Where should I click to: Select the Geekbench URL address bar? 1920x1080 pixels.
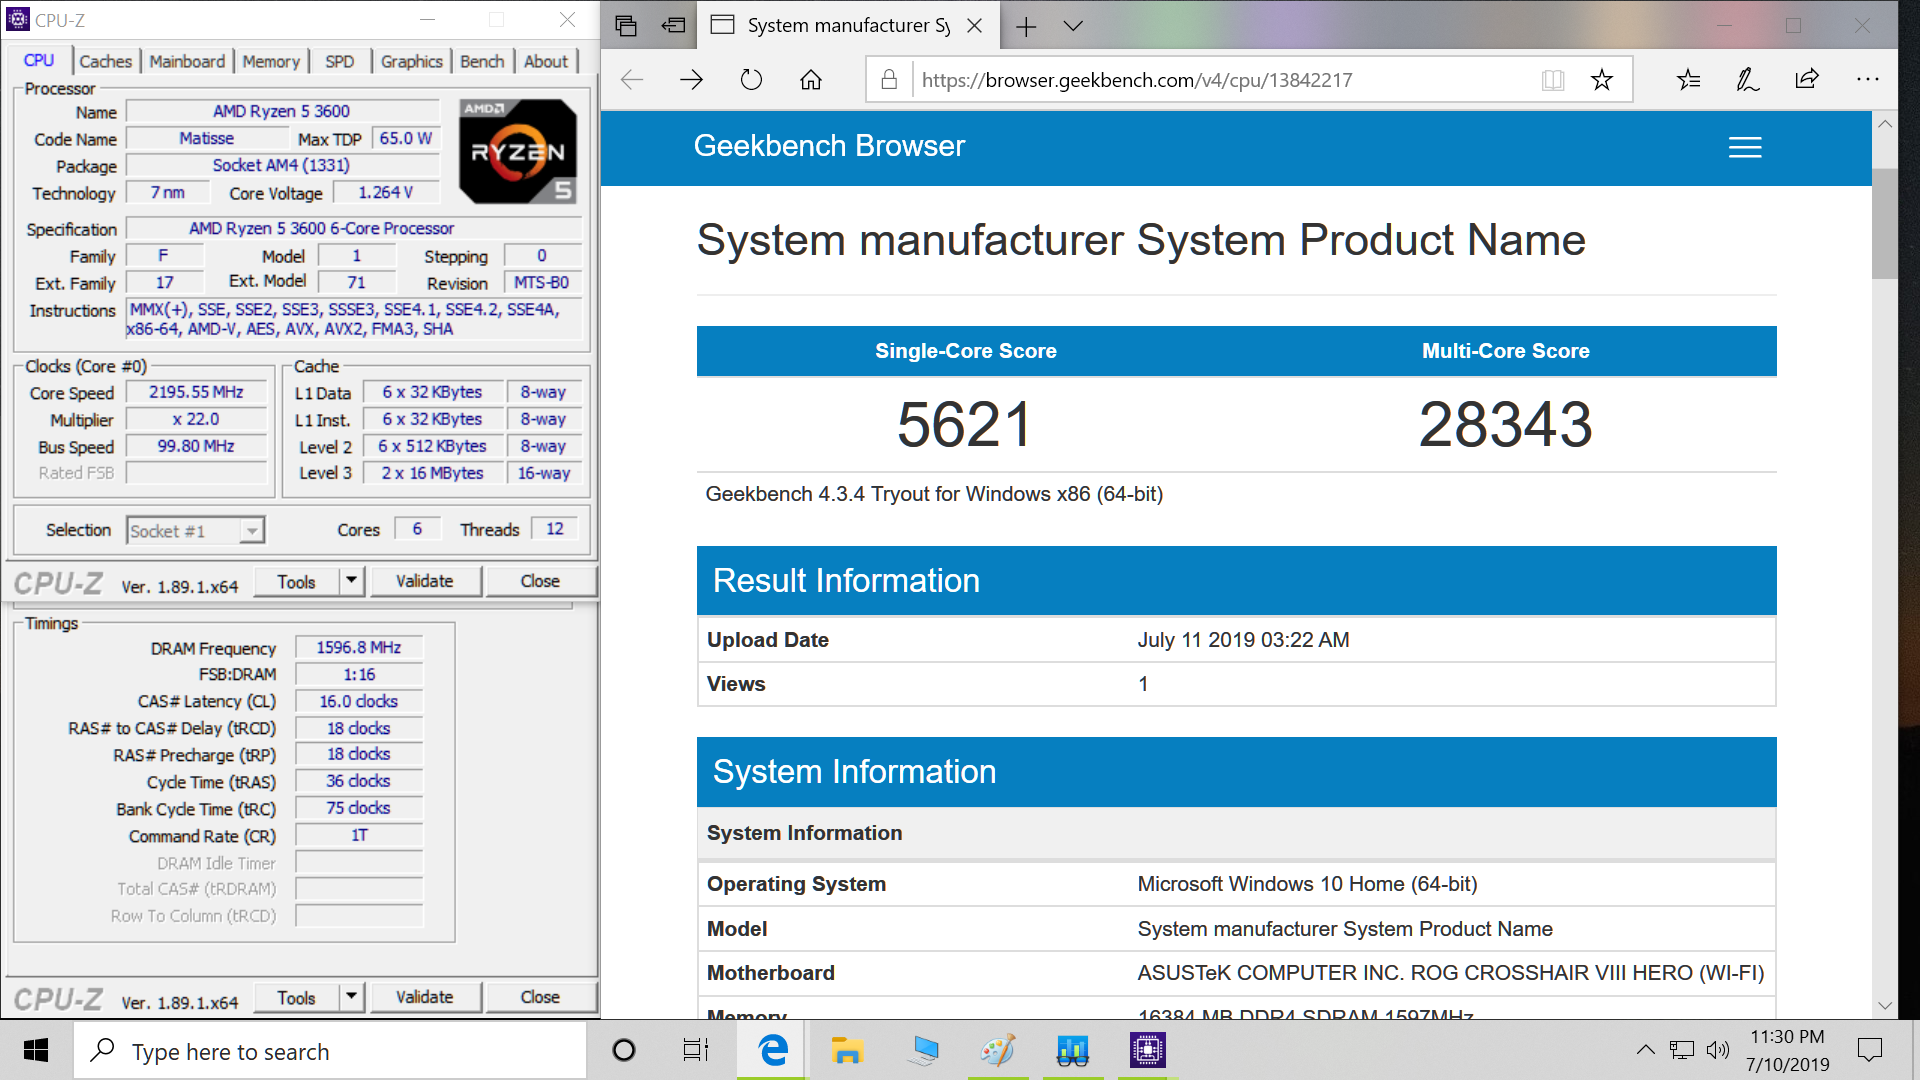tap(1224, 80)
